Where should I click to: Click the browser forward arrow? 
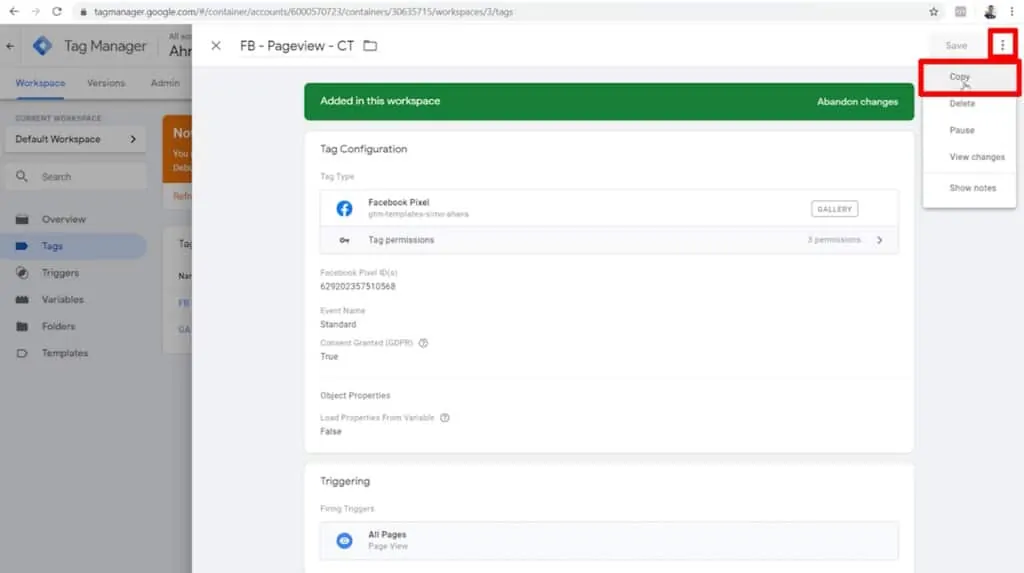point(35,11)
